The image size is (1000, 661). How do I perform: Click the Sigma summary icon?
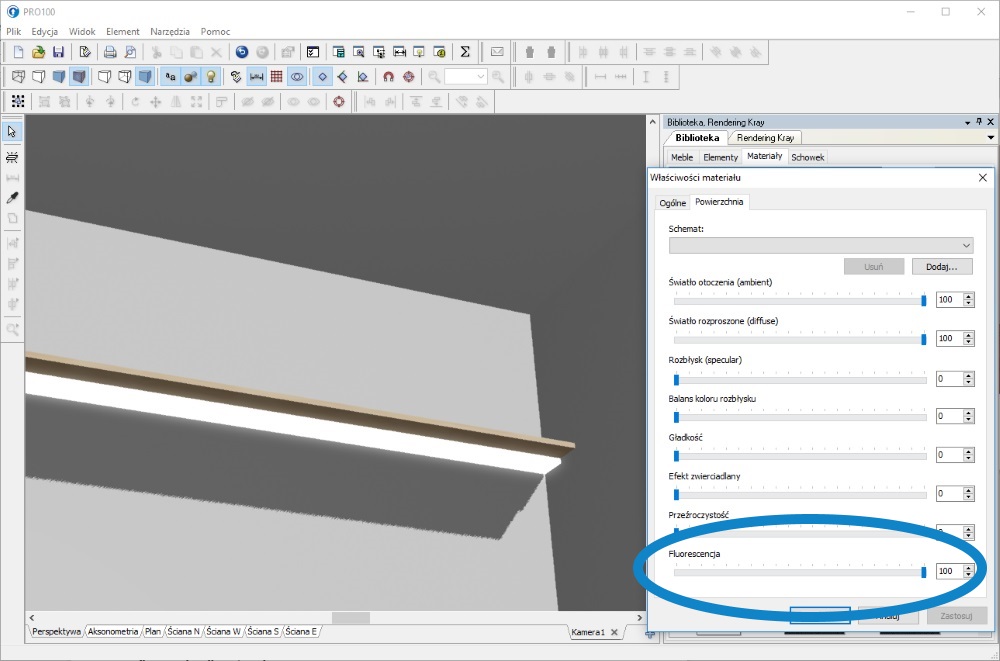[465, 52]
